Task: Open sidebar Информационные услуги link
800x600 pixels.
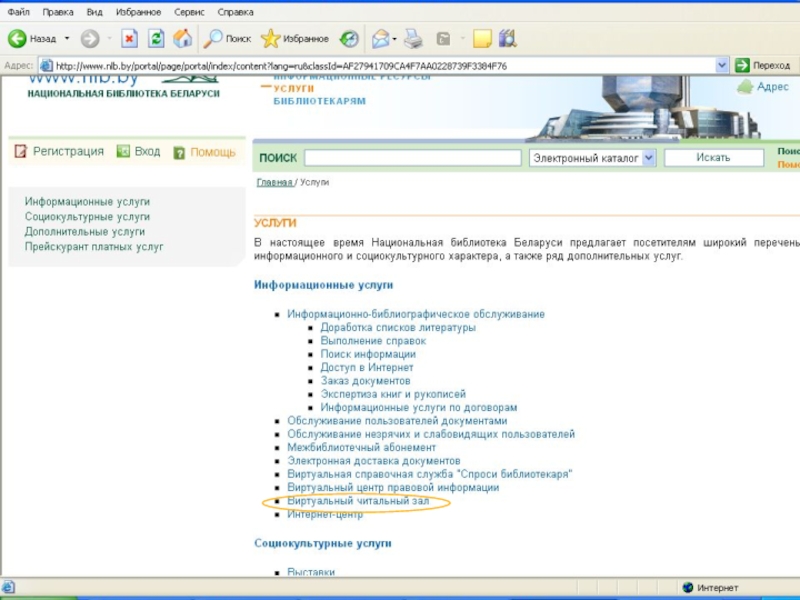Action: pos(87,202)
